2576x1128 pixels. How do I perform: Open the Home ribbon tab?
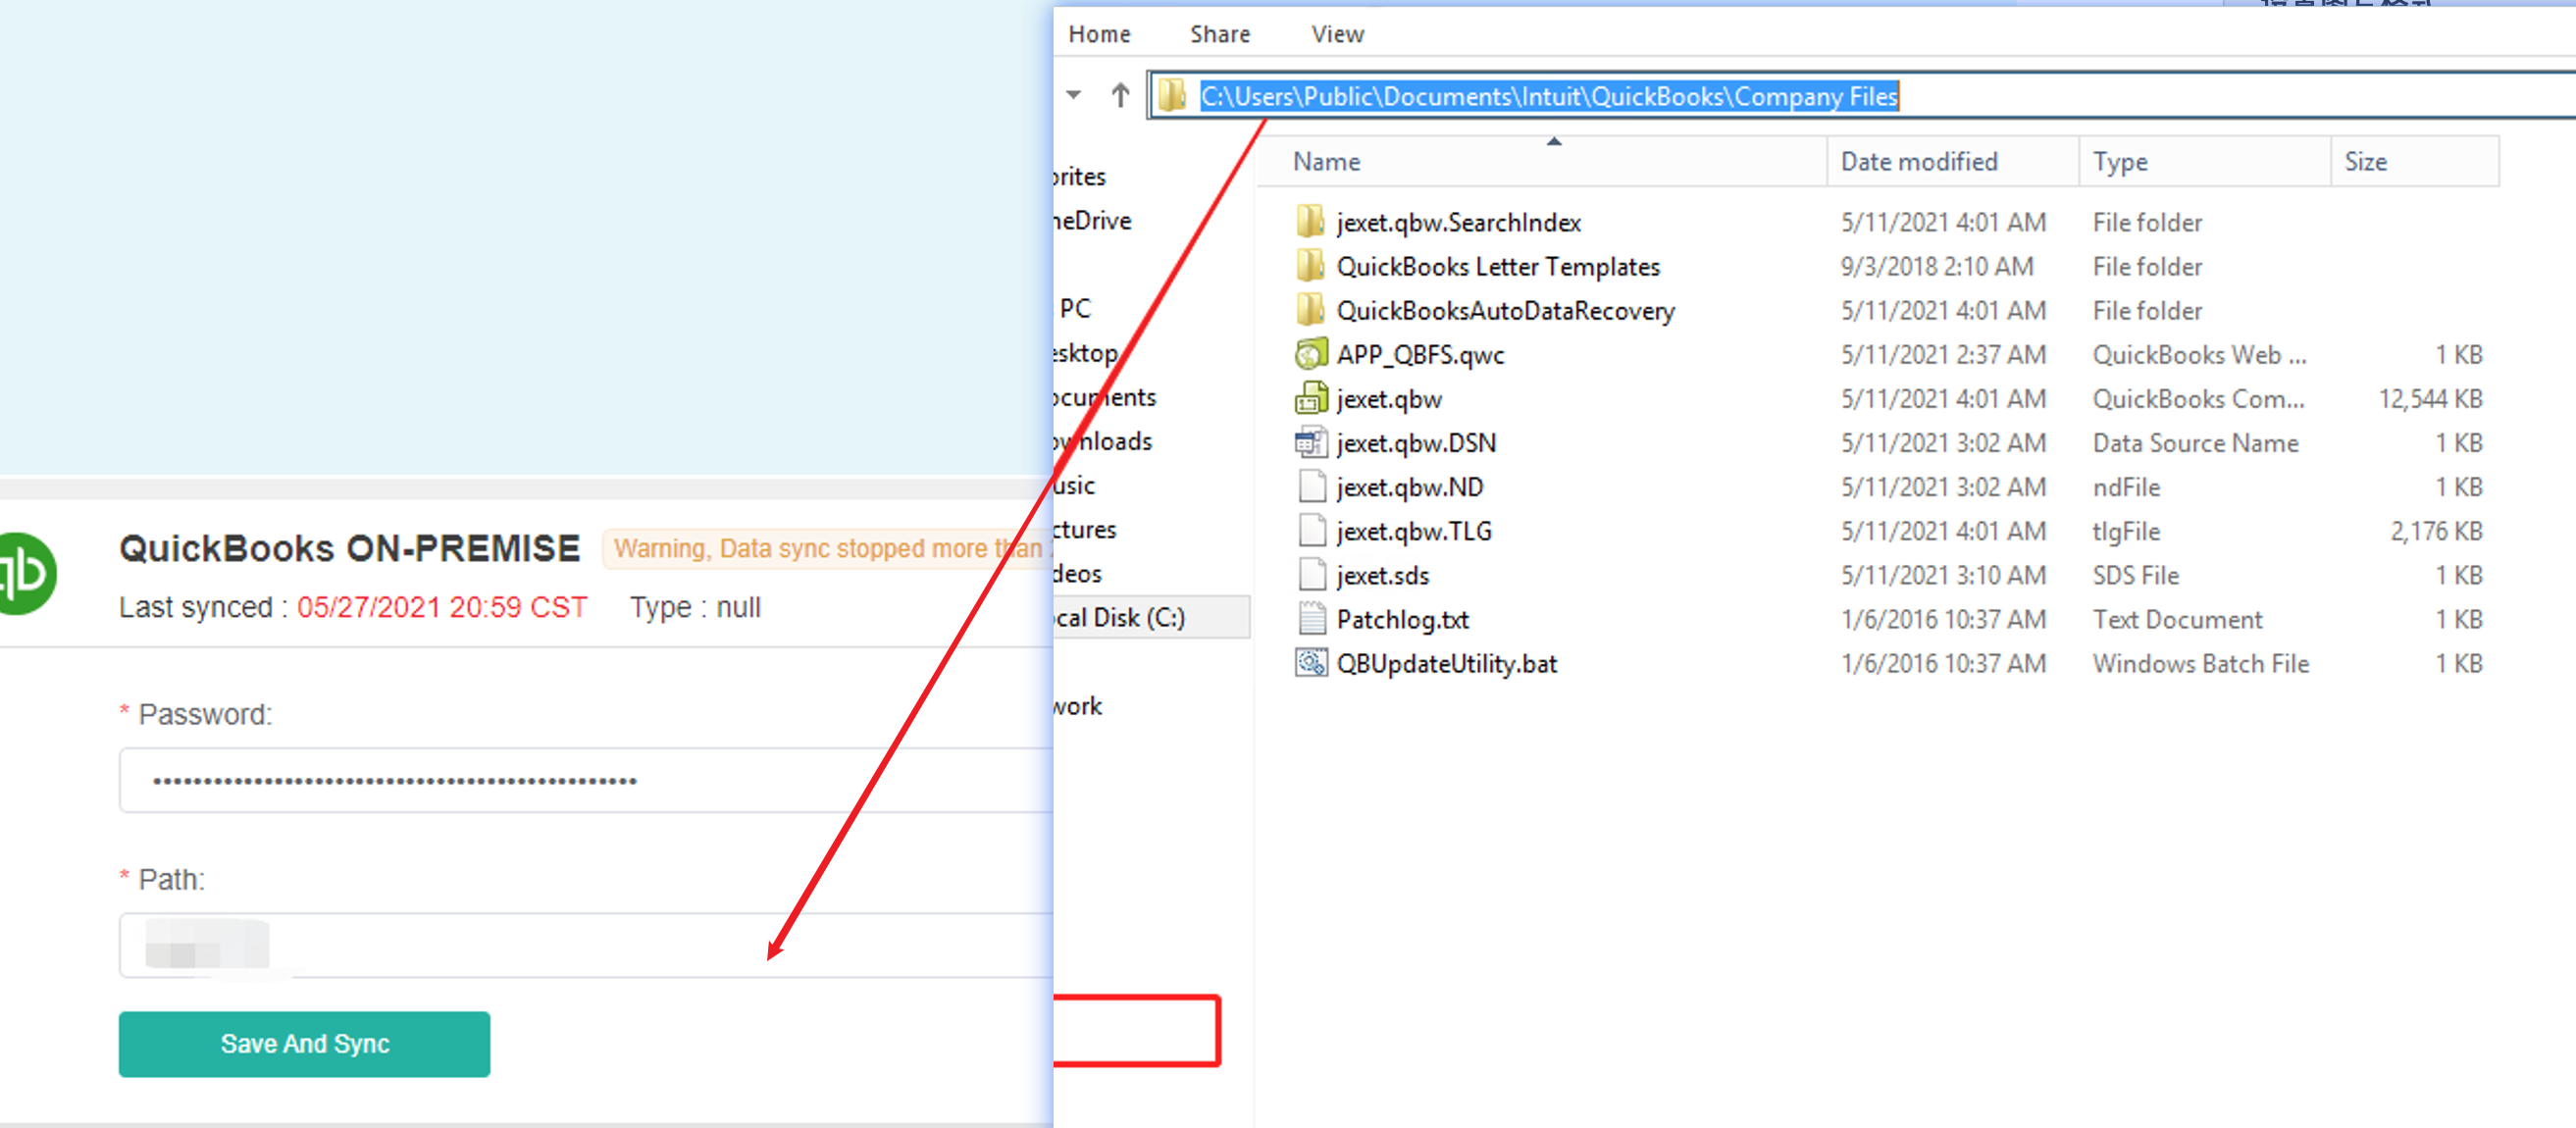coord(1099,35)
